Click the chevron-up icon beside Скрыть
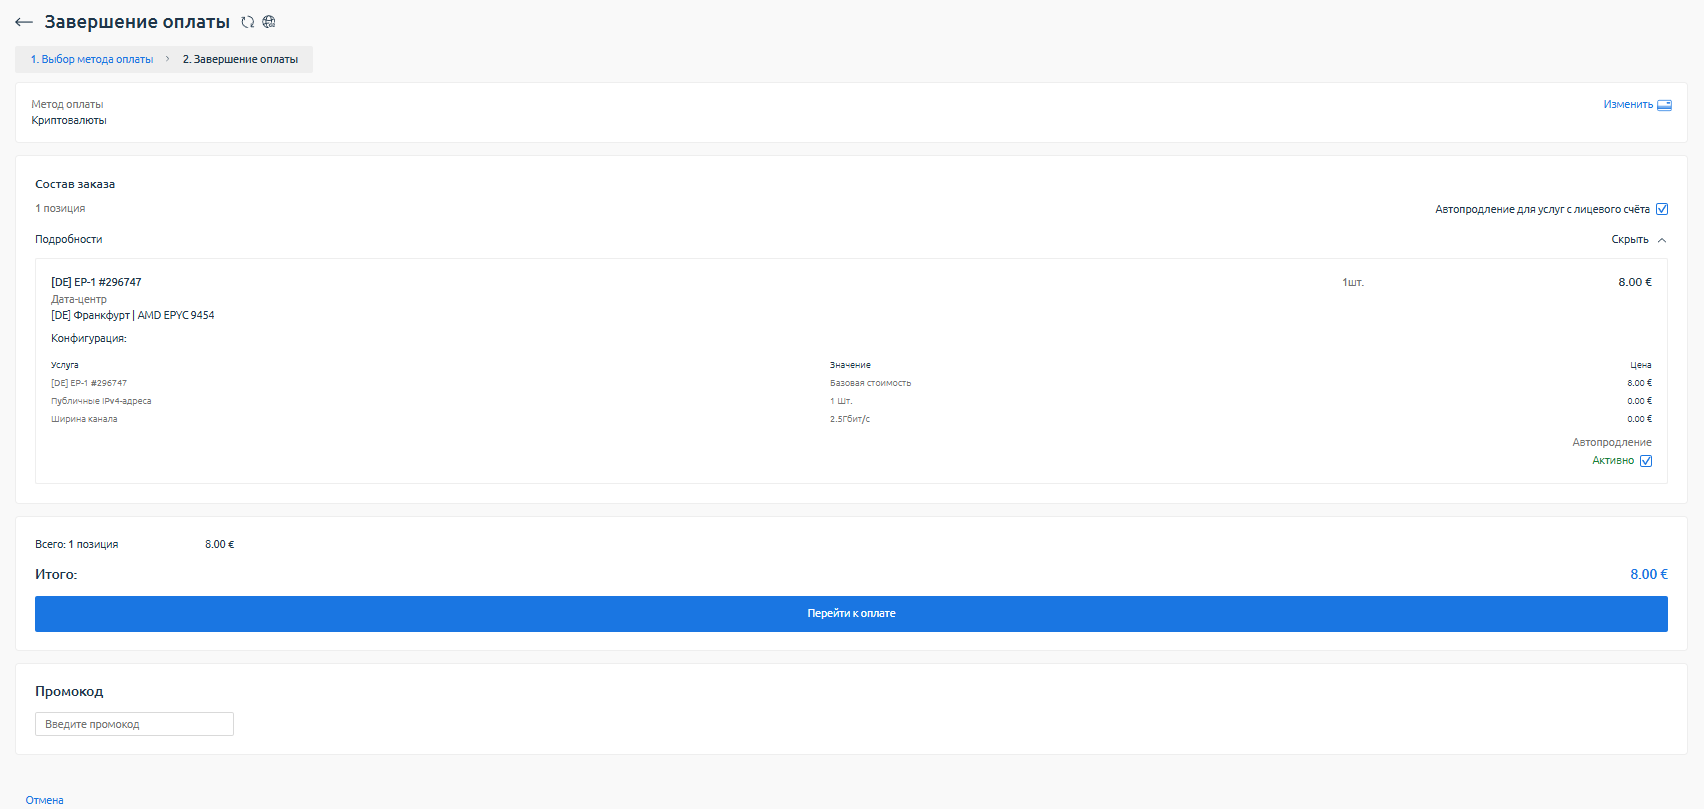This screenshot has width=1704, height=809. coord(1662,240)
